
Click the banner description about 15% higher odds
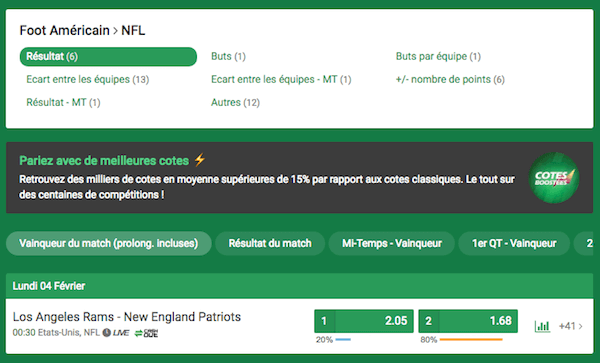[x=267, y=187]
